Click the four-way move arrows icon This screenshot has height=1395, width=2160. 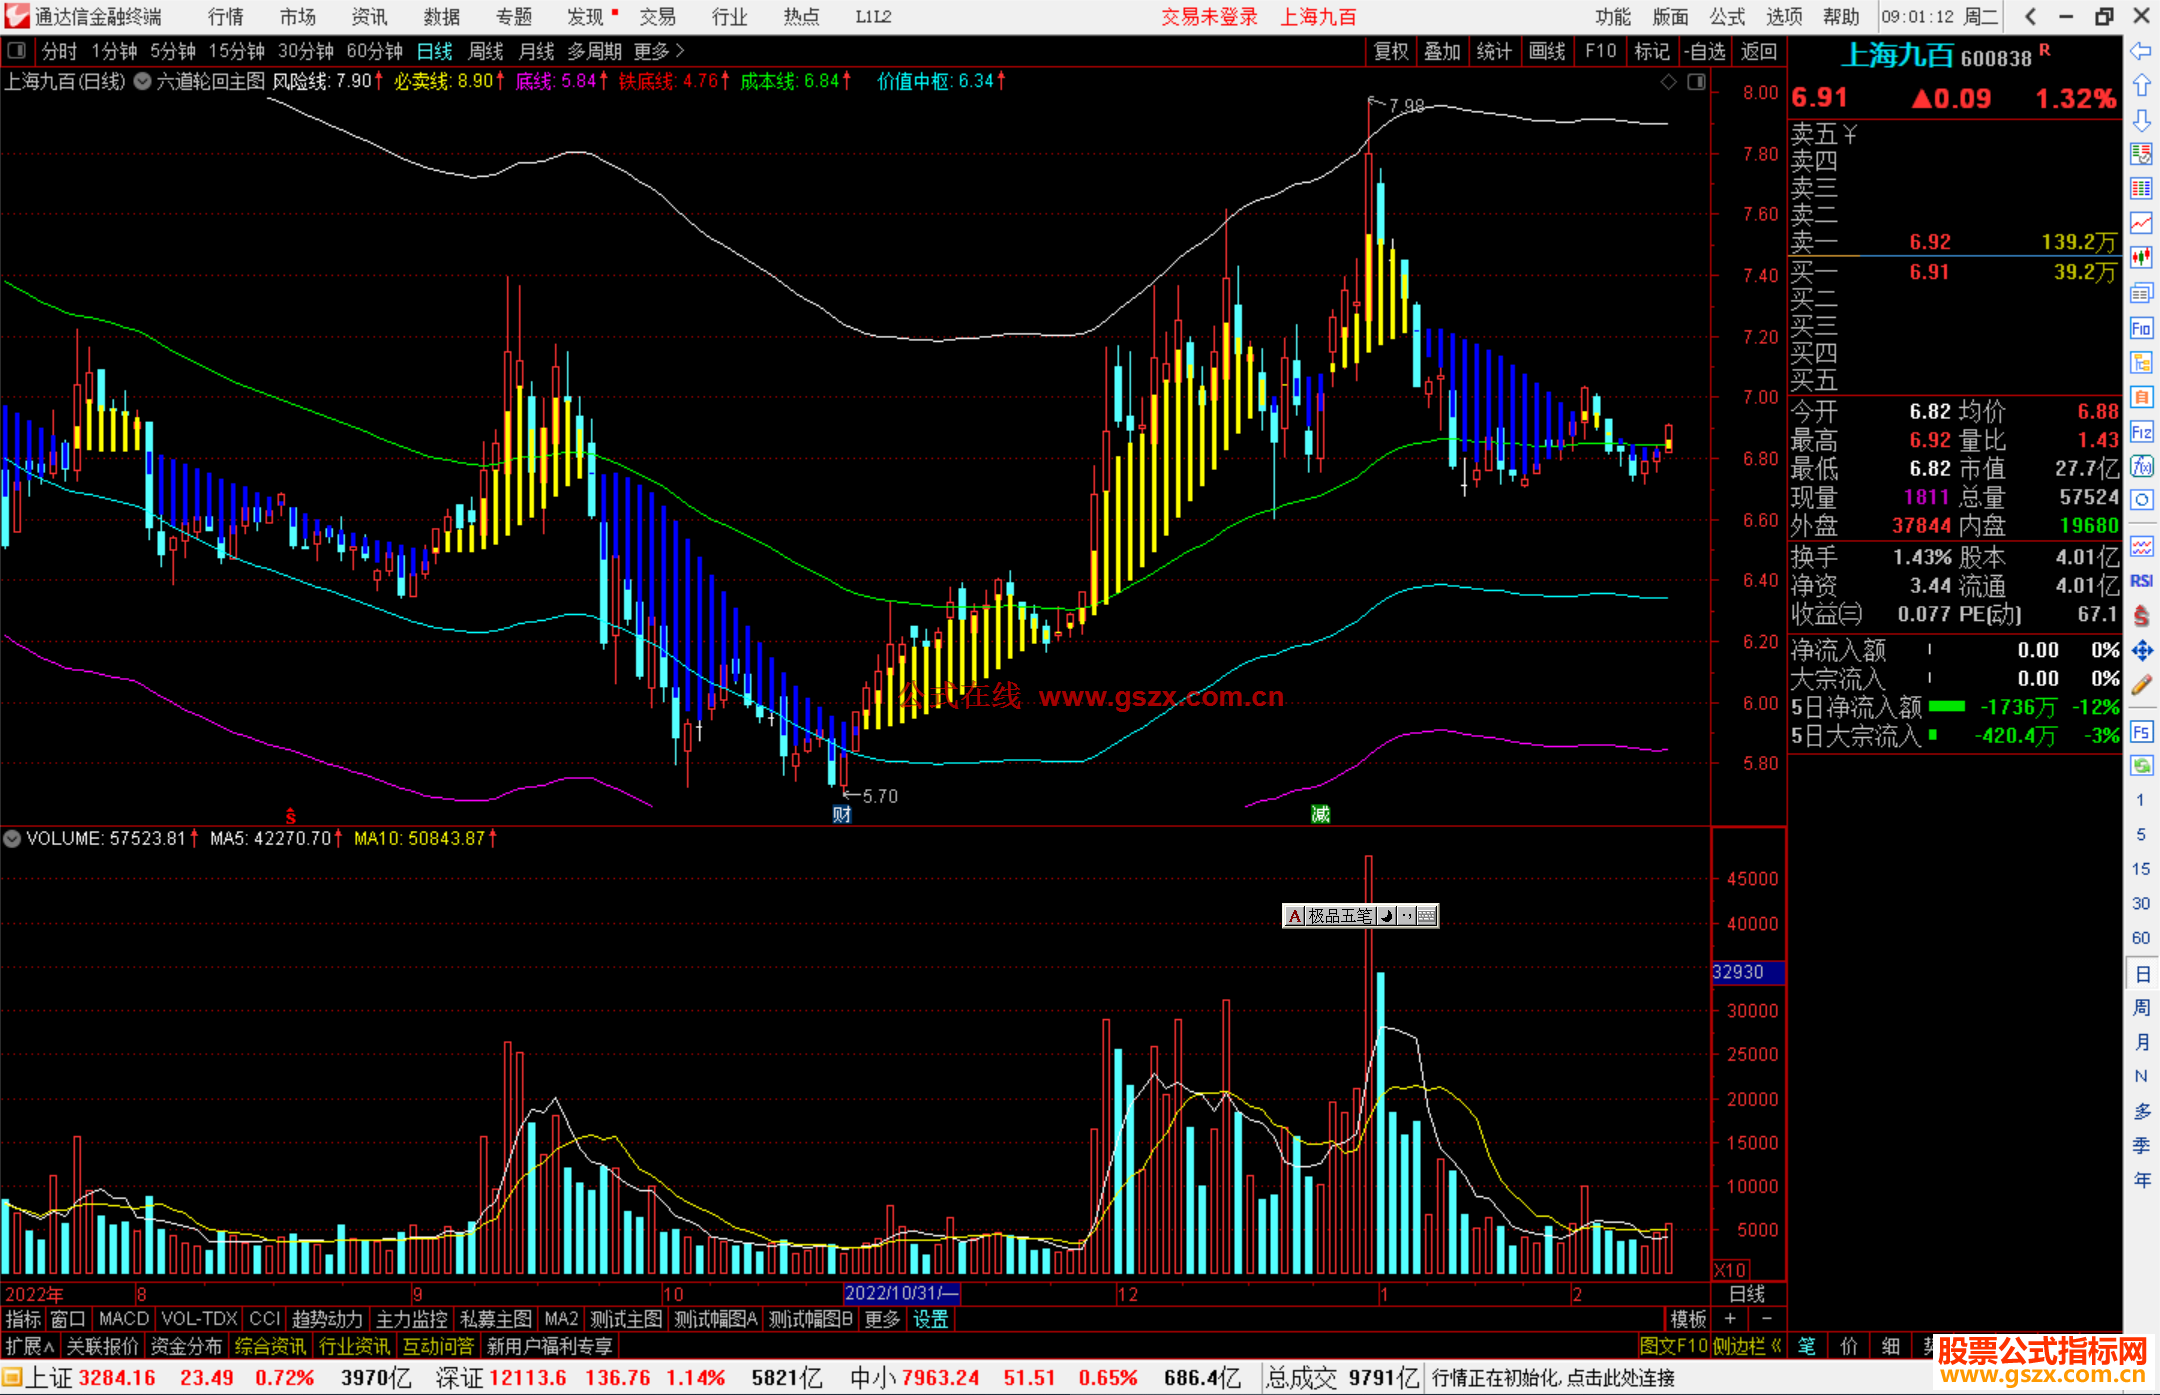[2141, 651]
